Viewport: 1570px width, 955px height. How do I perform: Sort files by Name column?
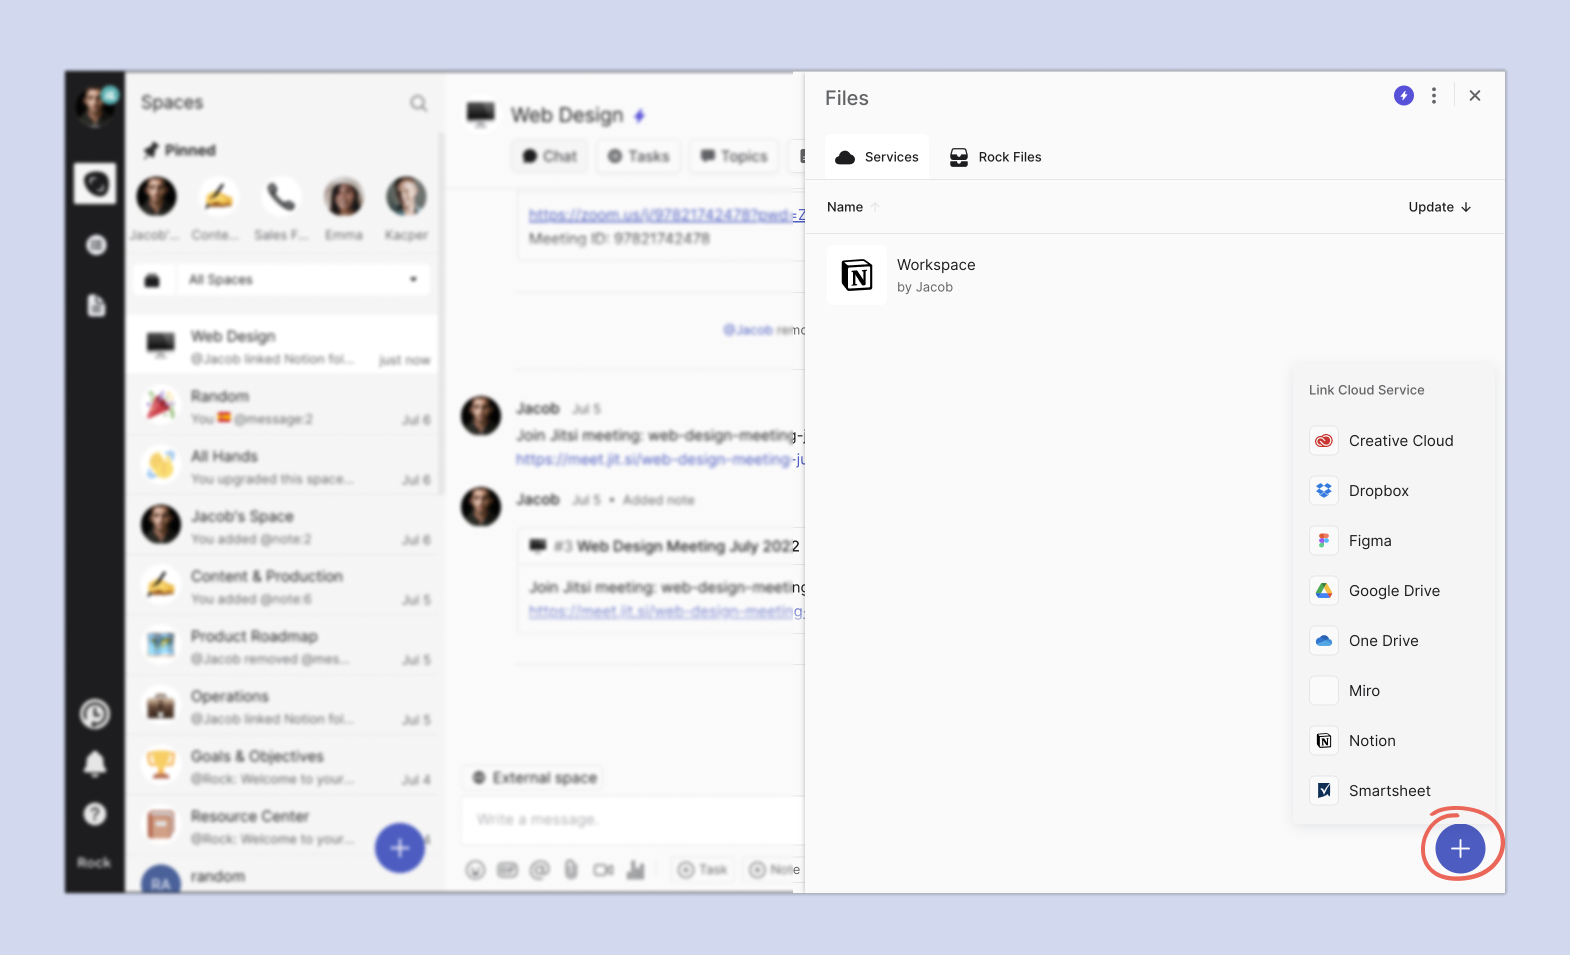845,207
